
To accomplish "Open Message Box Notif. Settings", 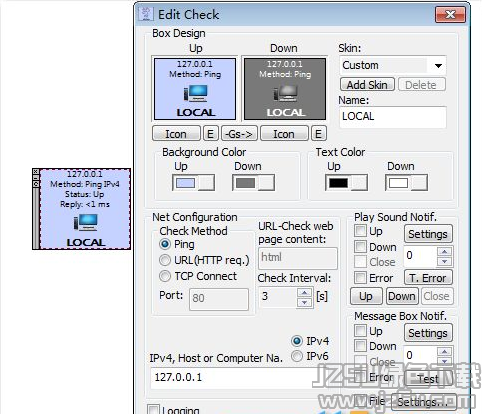I will pos(428,333).
